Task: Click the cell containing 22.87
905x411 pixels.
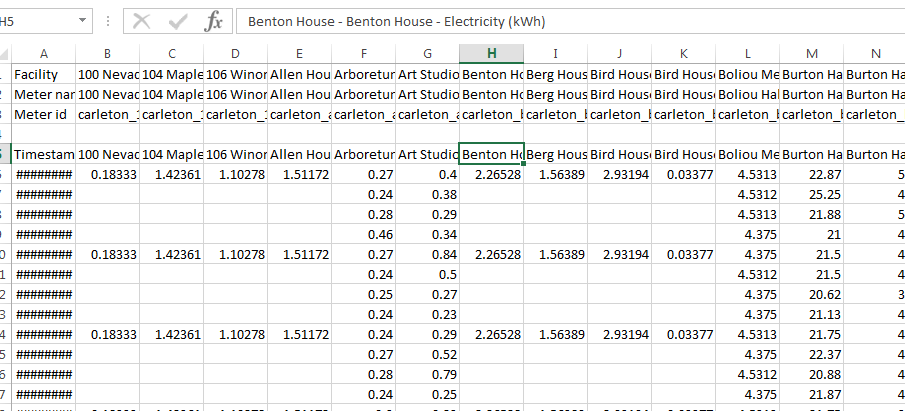Action: tap(811, 174)
